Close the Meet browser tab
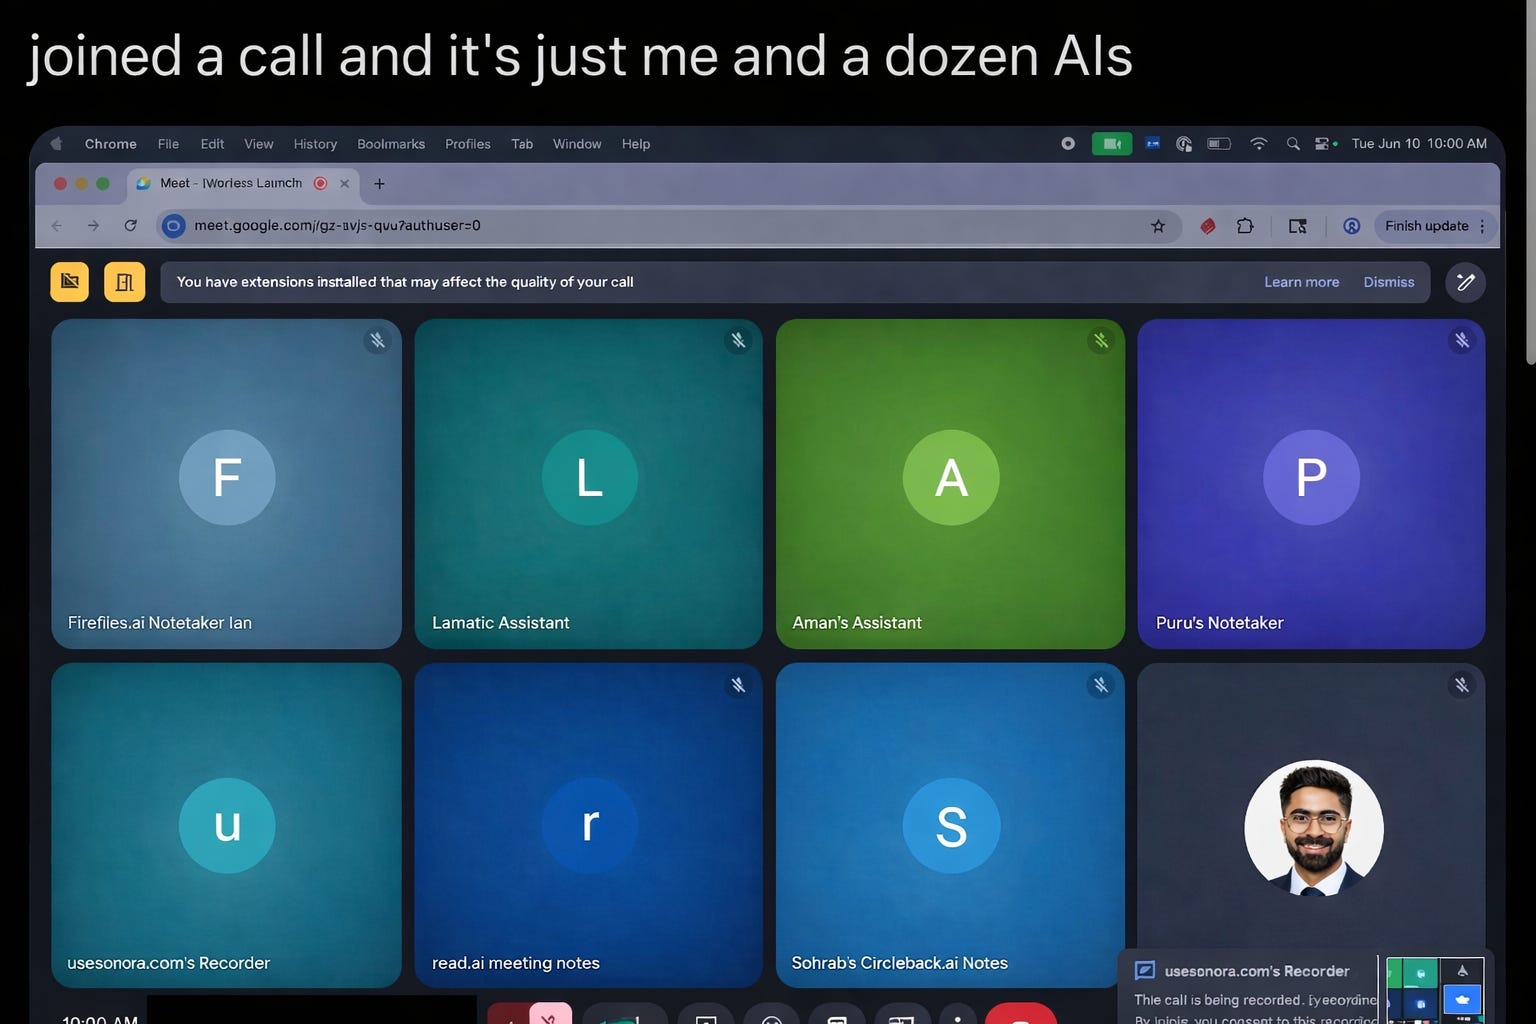Screen dimensions: 1536x1024 point(344,183)
